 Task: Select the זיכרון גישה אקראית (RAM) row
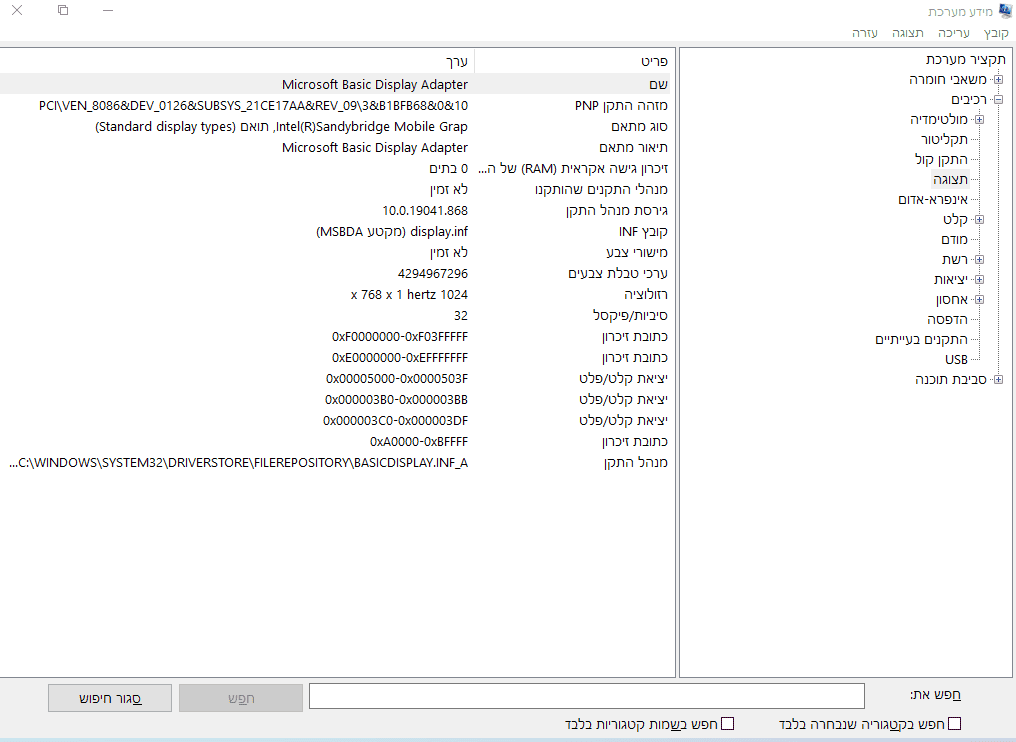point(335,168)
